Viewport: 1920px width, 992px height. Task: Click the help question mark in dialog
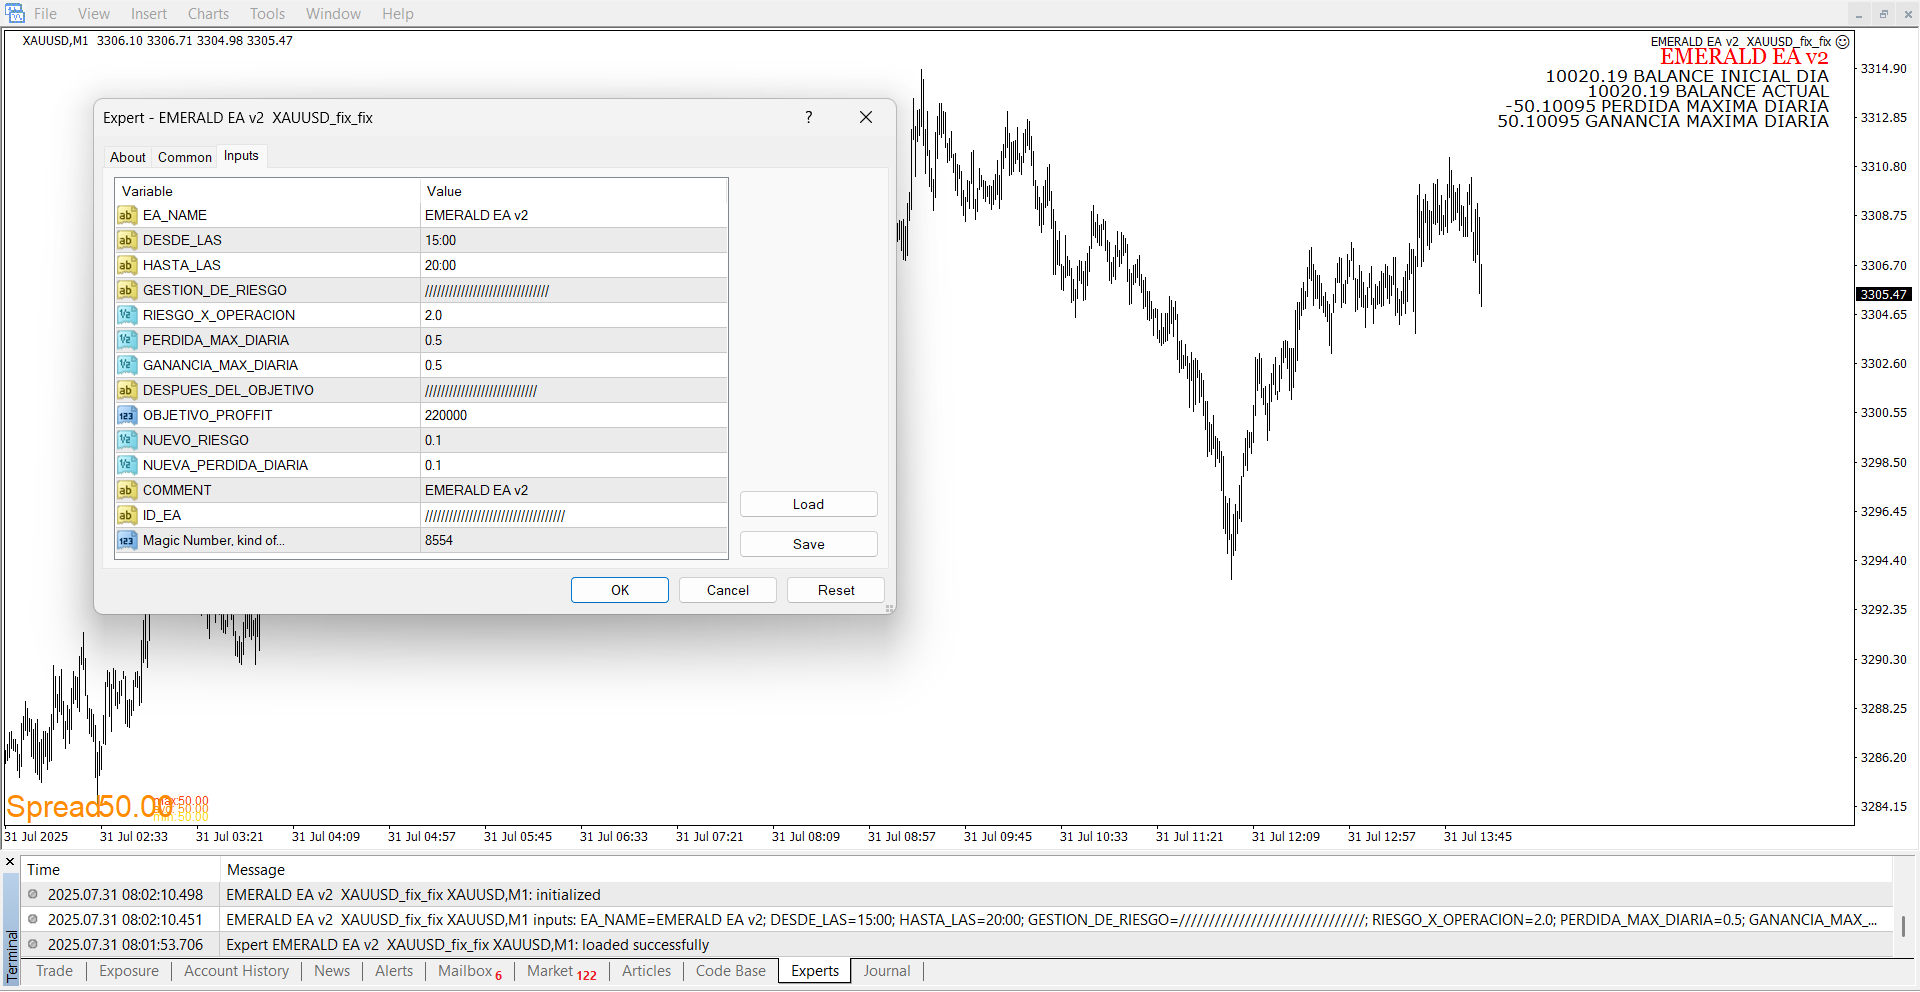(x=808, y=117)
